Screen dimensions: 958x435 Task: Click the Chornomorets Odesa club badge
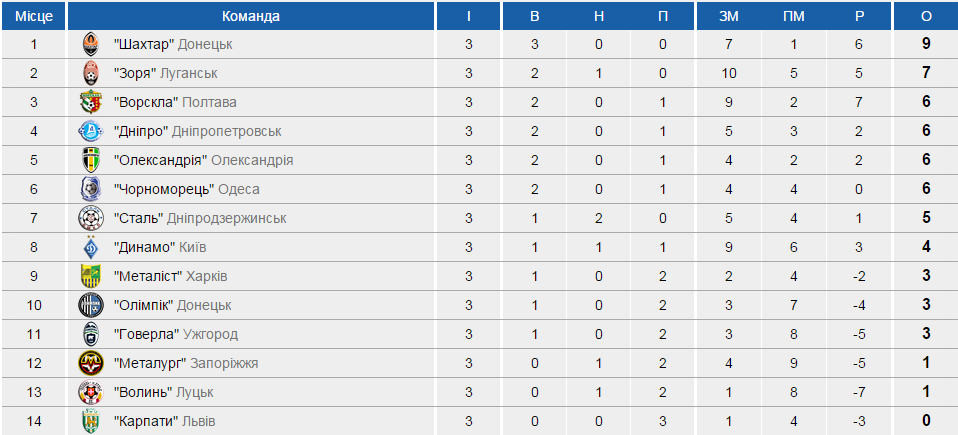[91, 189]
